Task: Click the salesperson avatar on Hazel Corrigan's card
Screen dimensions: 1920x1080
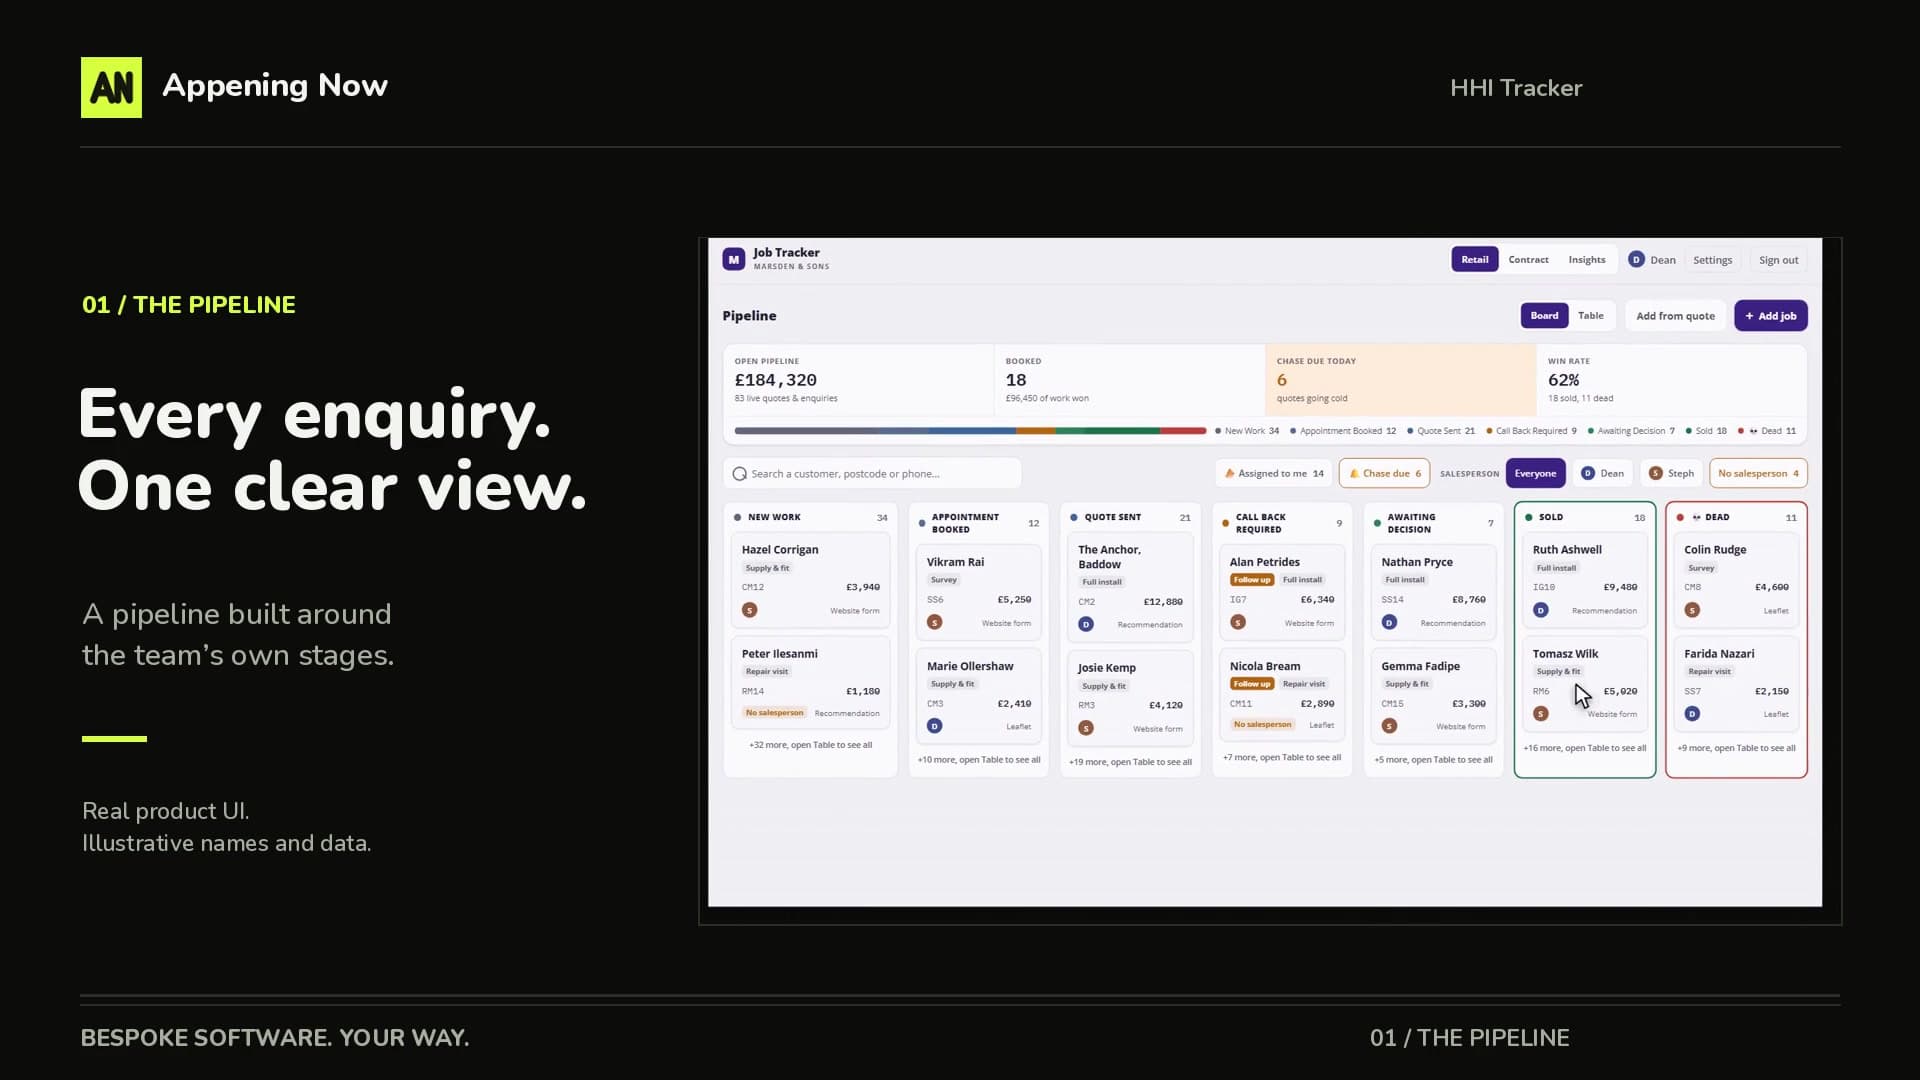Action: coord(750,610)
